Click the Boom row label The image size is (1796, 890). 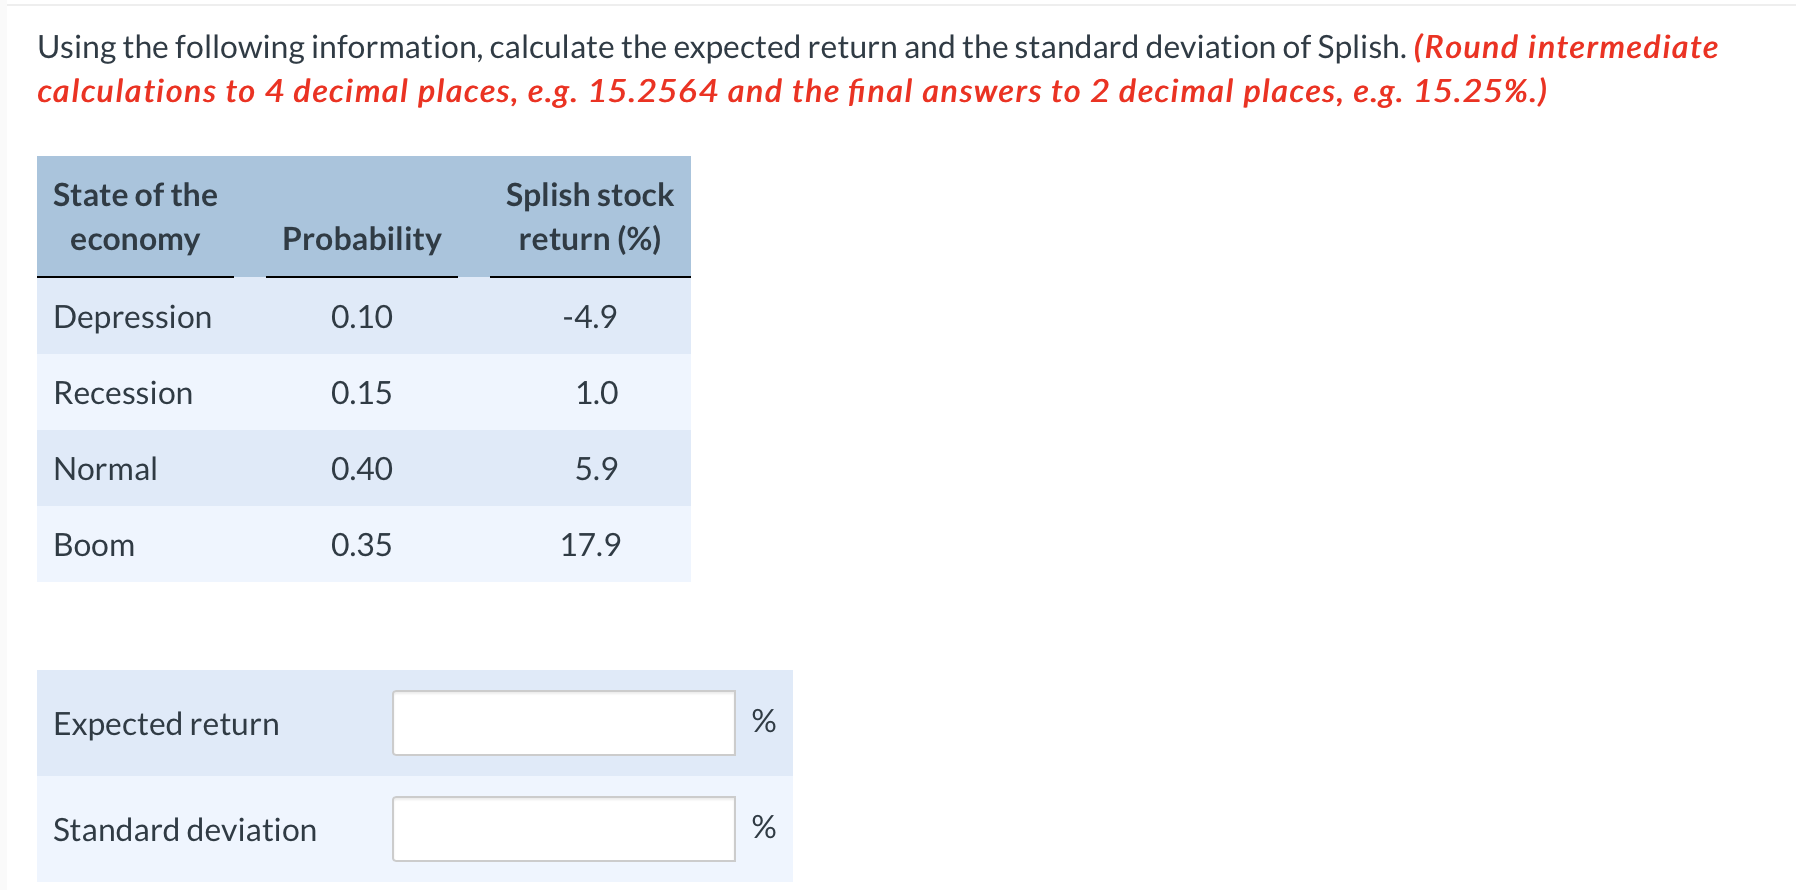coord(94,545)
